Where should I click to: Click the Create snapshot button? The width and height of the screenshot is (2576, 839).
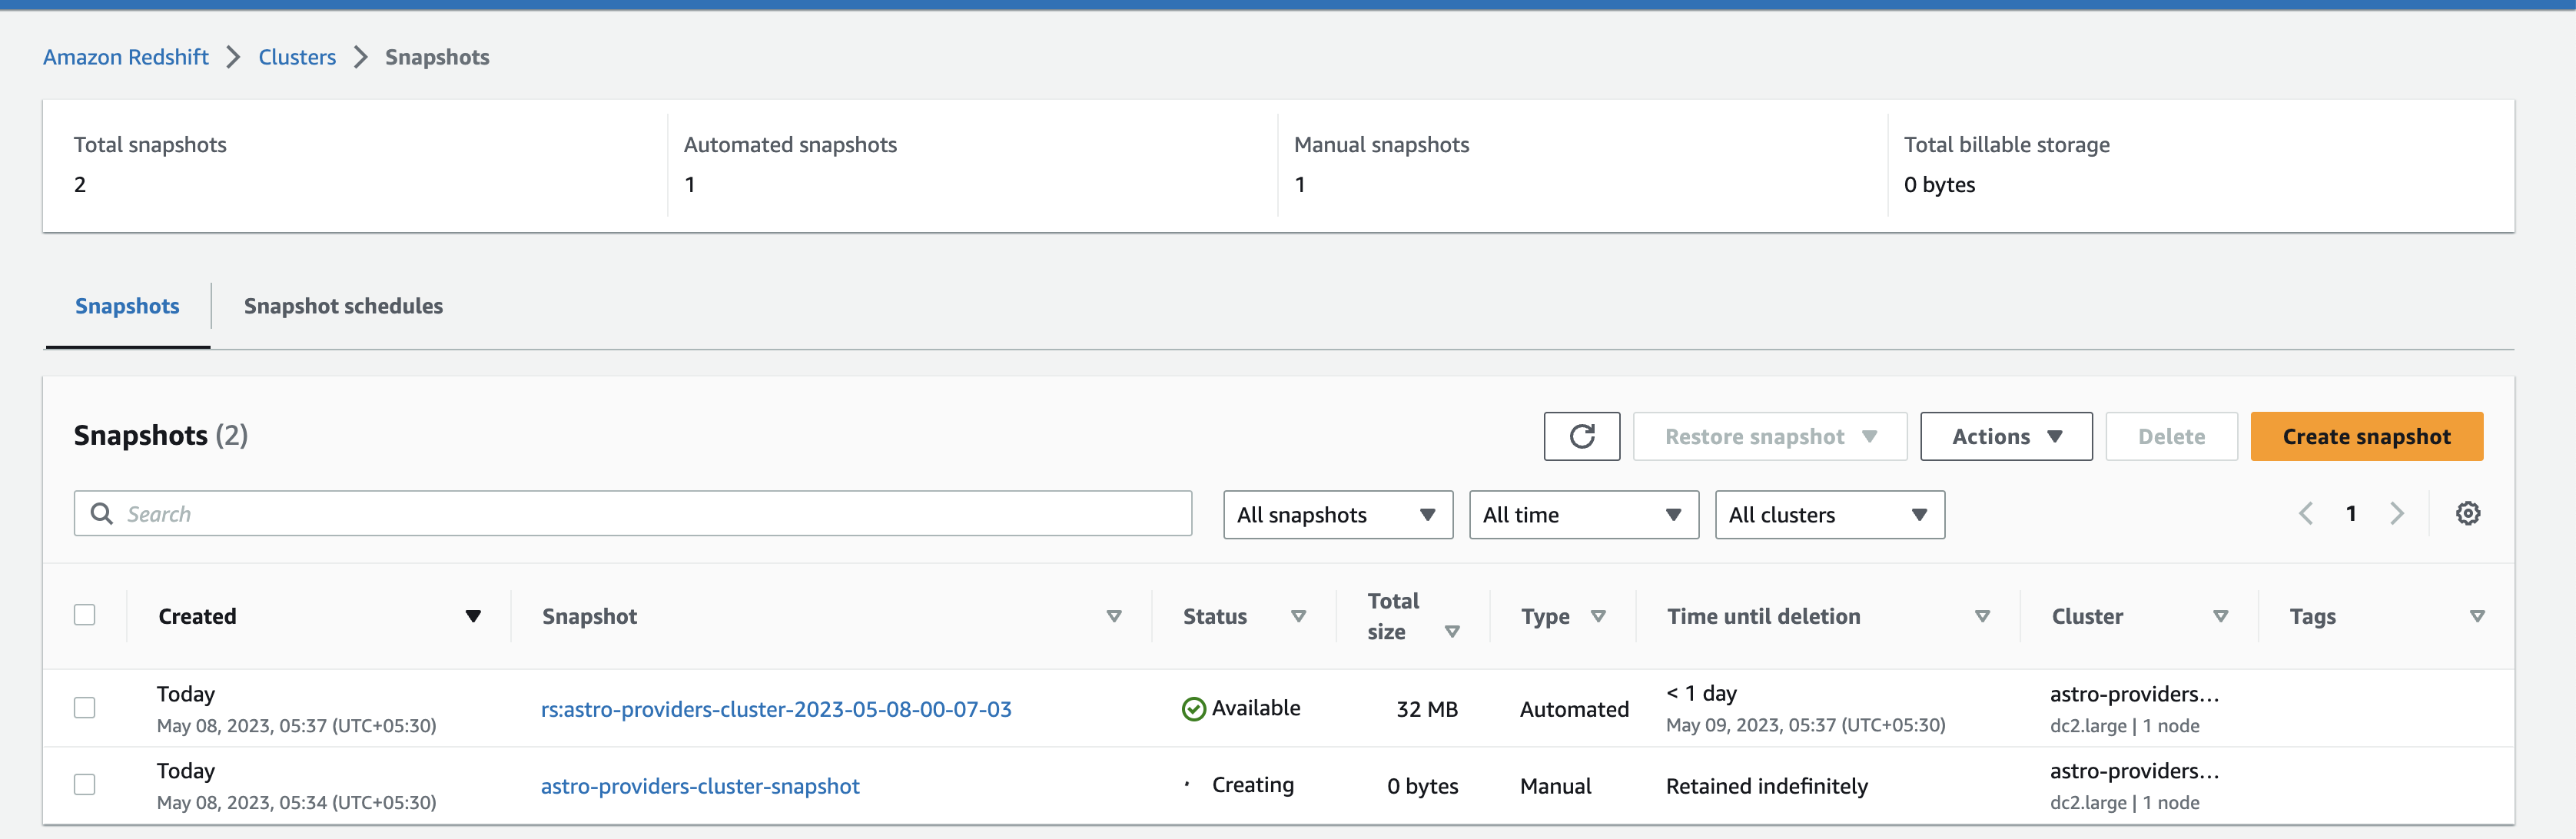coord(2366,436)
